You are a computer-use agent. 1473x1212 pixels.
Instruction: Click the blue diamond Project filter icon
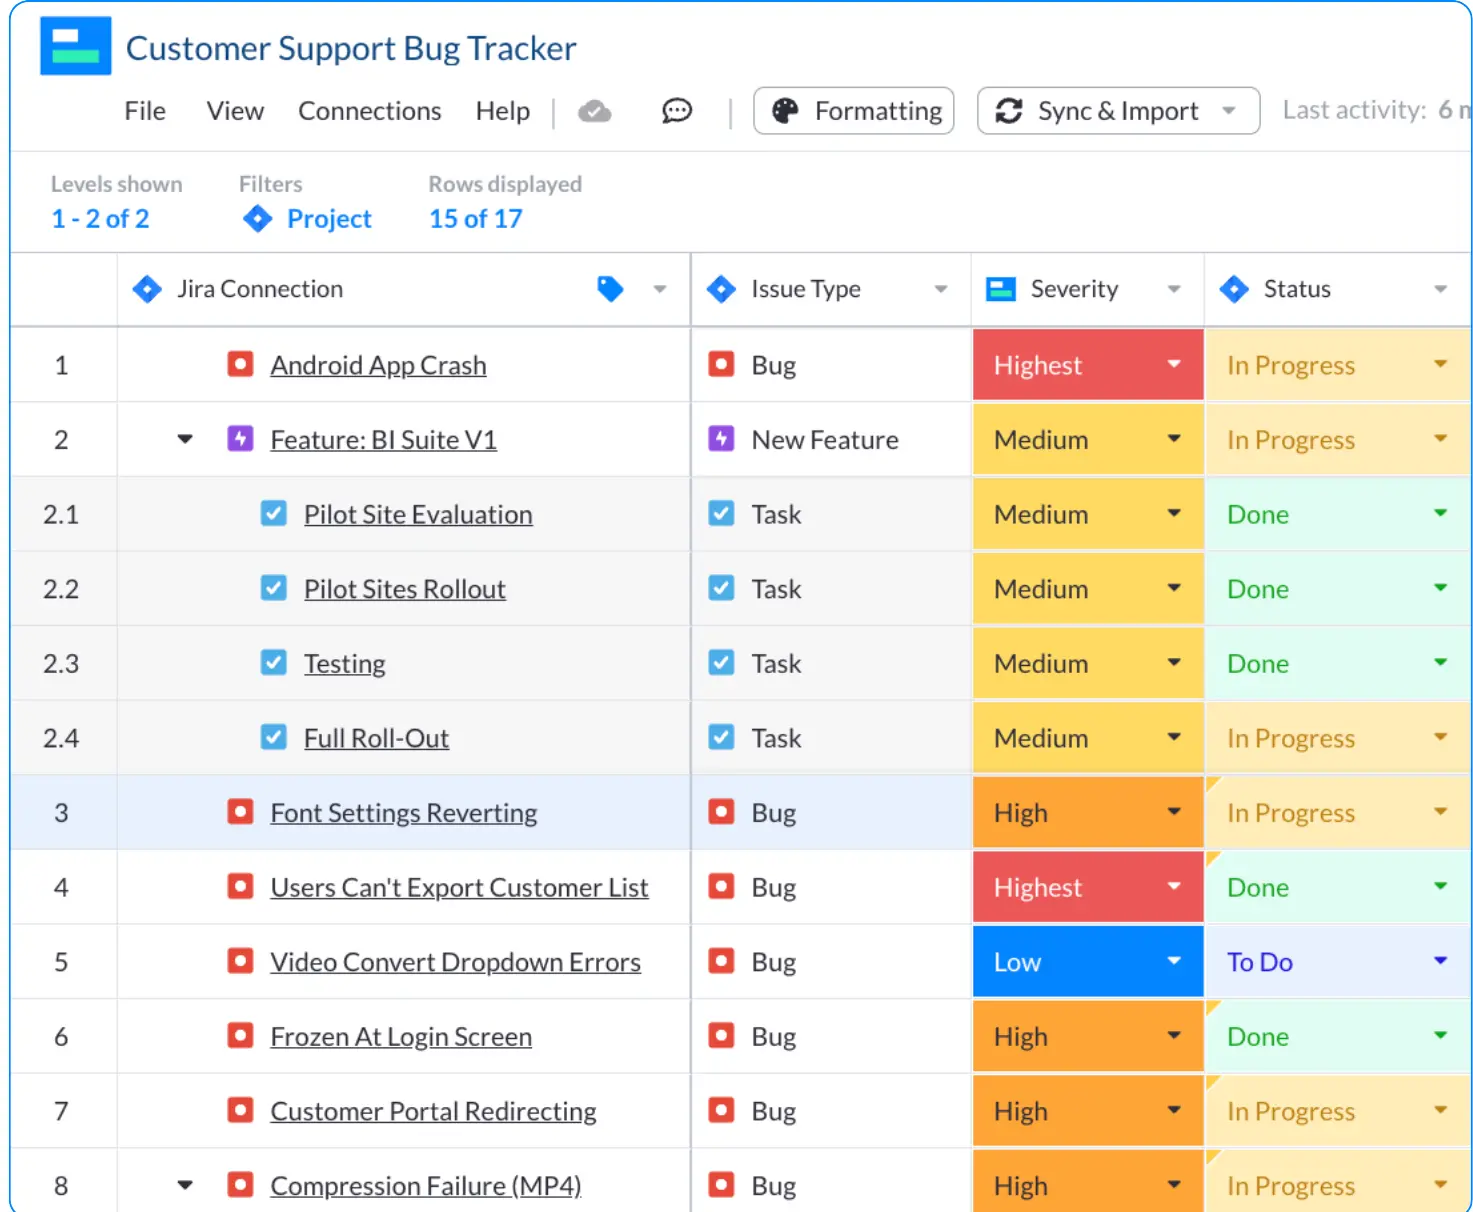point(258,218)
